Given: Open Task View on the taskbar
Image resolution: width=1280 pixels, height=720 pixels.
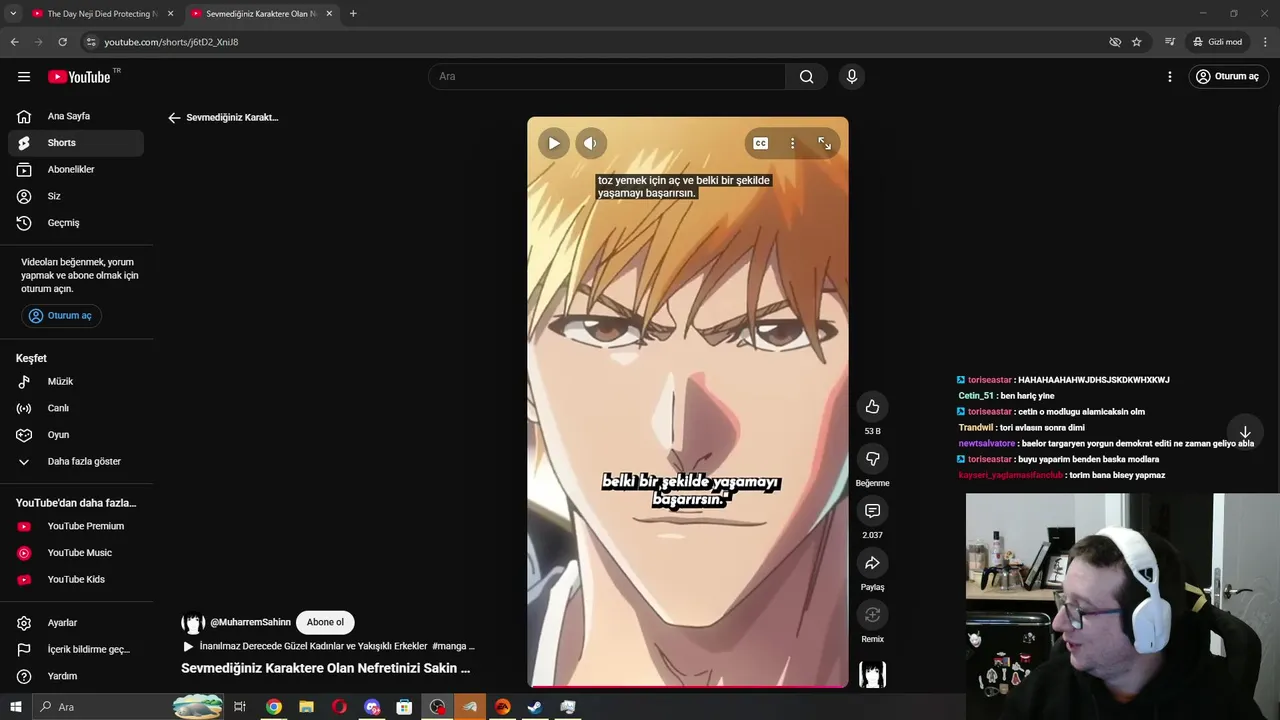Looking at the screenshot, I should pyautogui.click(x=240, y=707).
